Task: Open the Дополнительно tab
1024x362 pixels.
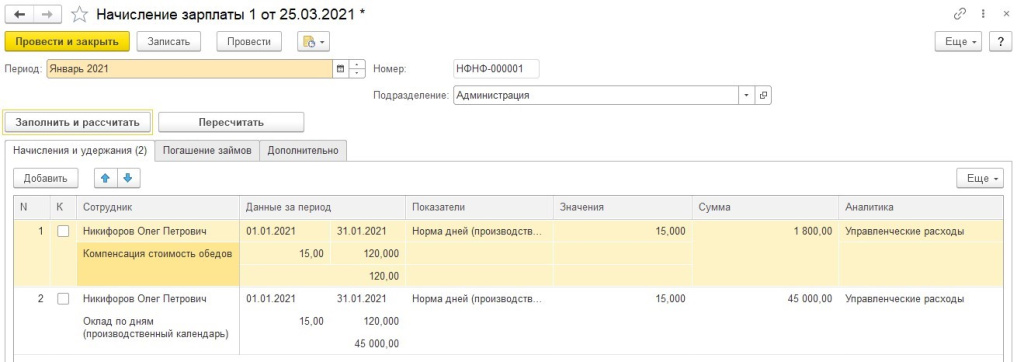Action: tap(303, 150)
